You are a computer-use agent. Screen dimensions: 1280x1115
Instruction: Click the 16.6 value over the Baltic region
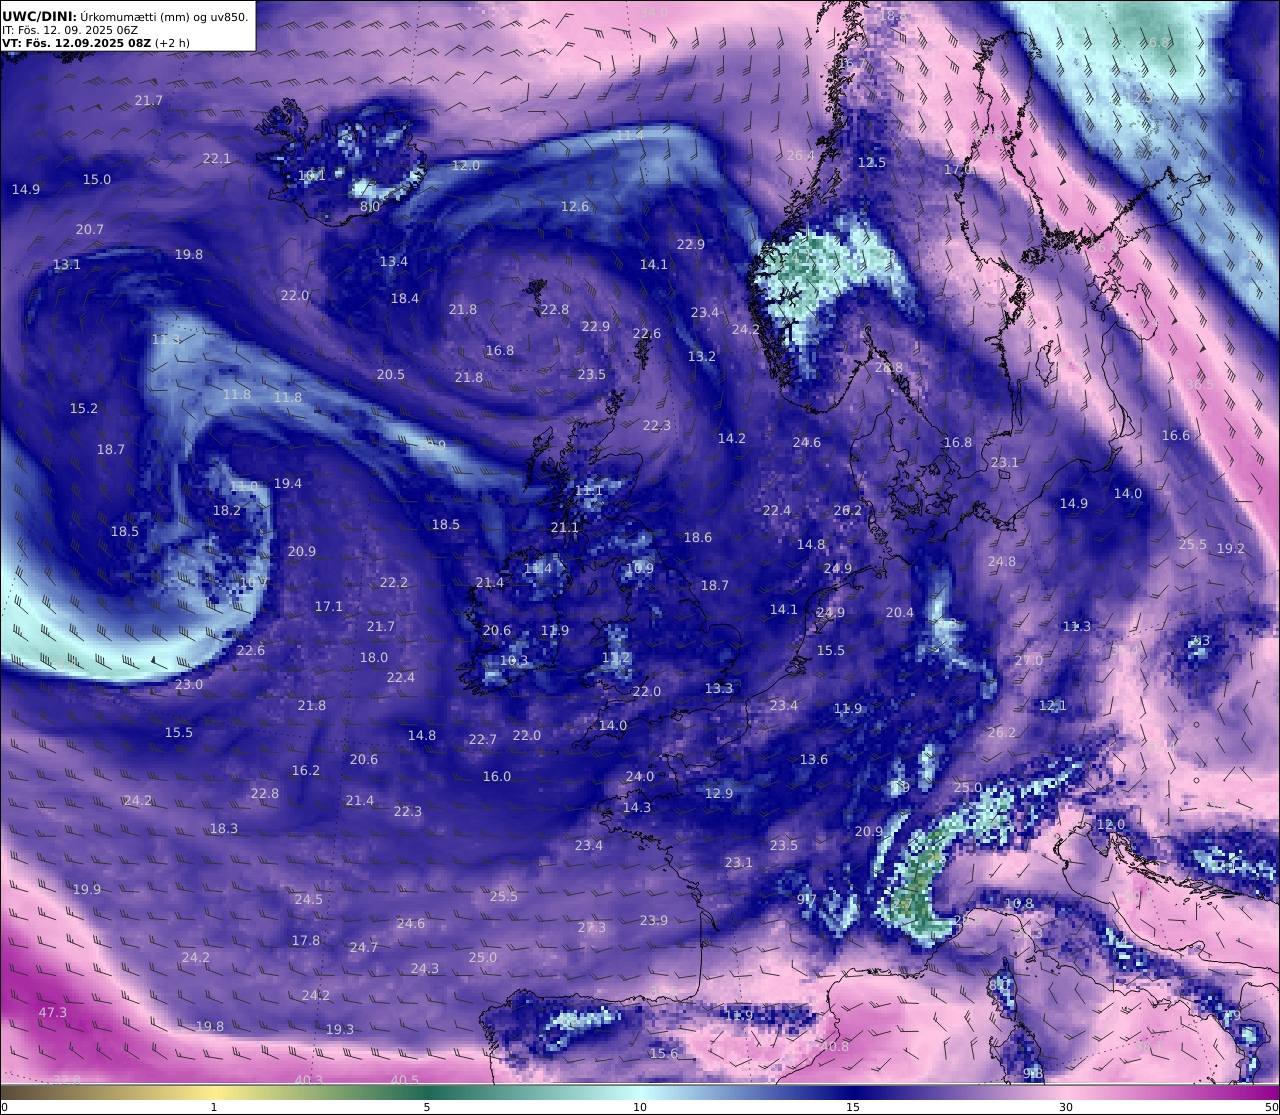tap(1176, 436)
